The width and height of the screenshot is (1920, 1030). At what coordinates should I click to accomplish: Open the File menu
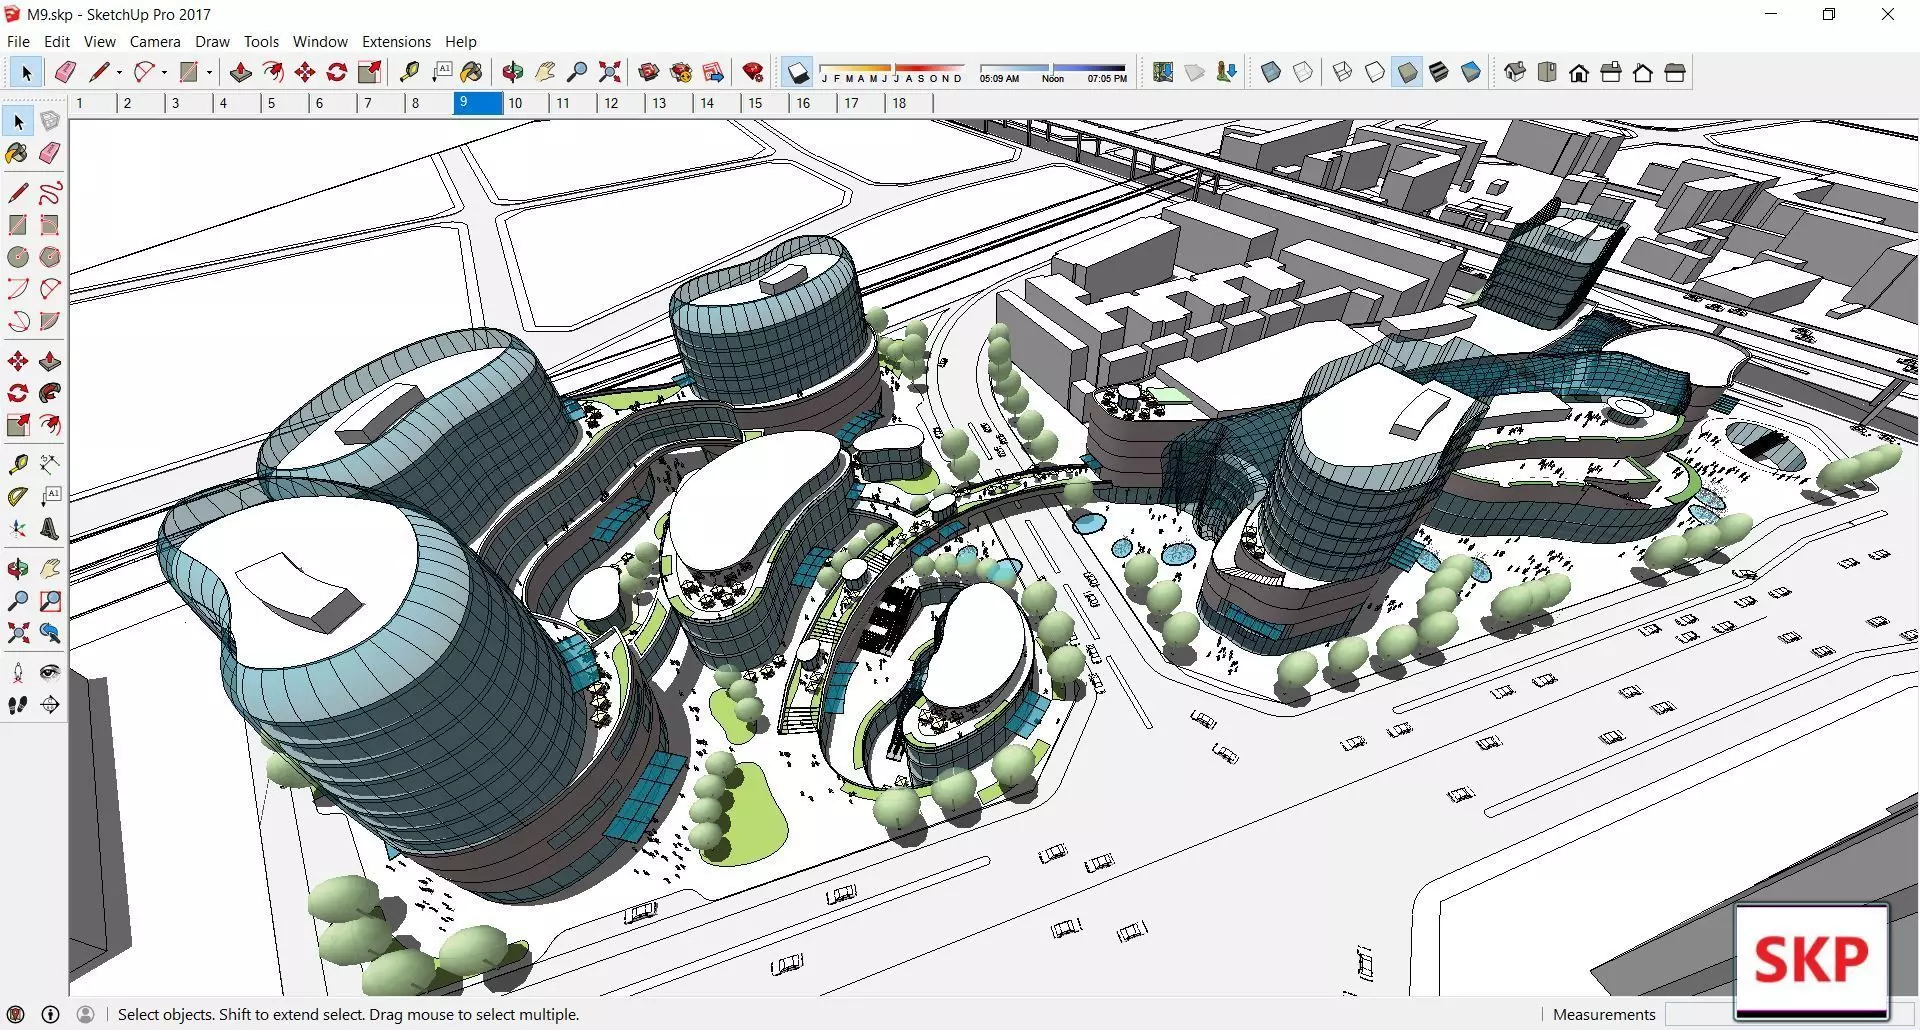click(x=18, y=41)
